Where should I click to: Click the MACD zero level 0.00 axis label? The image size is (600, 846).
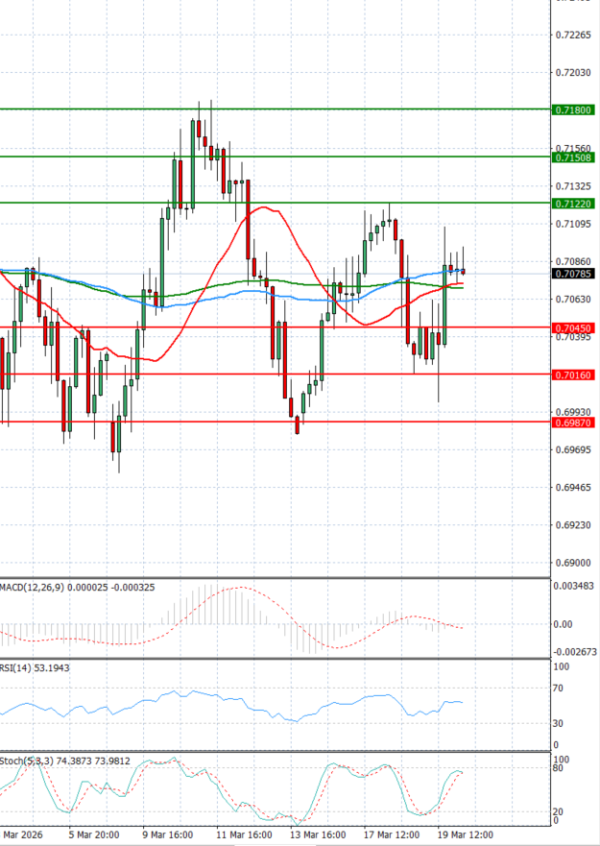[x=562, y=624]
